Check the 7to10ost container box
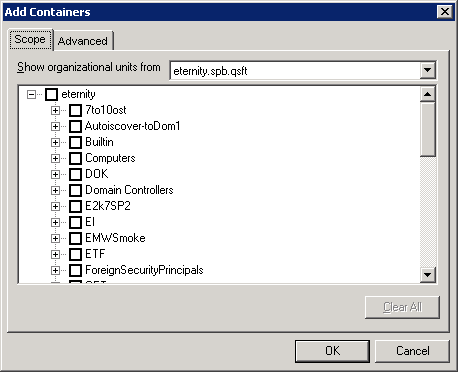458x372 pixels. pyautogui.click(x=75, y=110)
